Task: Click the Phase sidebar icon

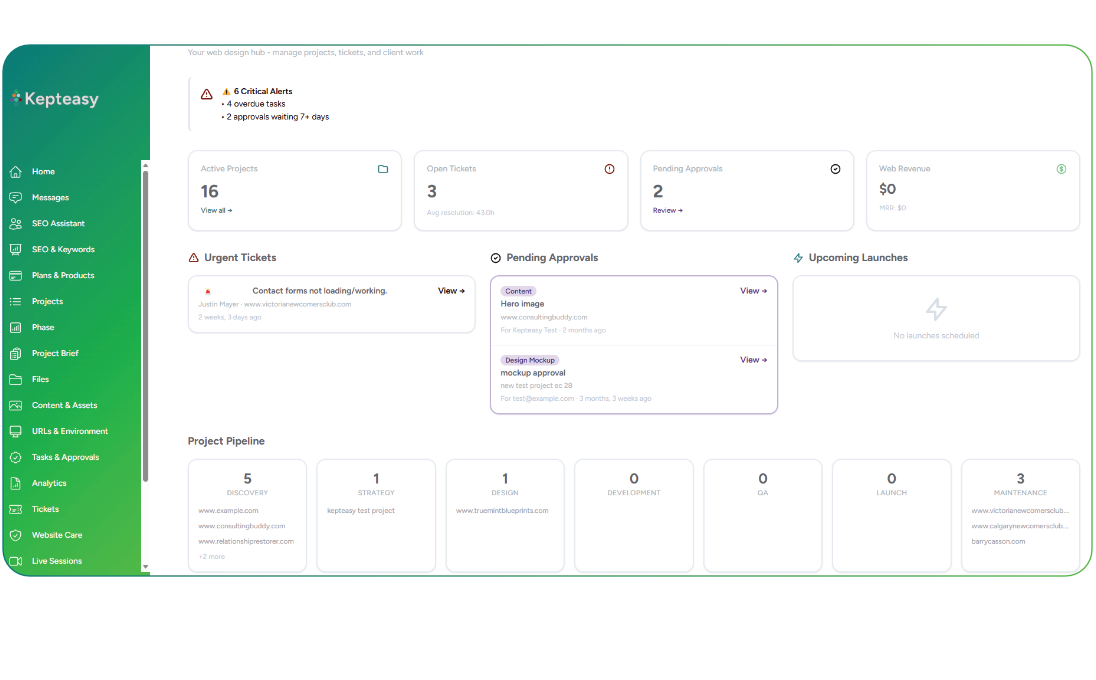Action: tap(15, 327)
